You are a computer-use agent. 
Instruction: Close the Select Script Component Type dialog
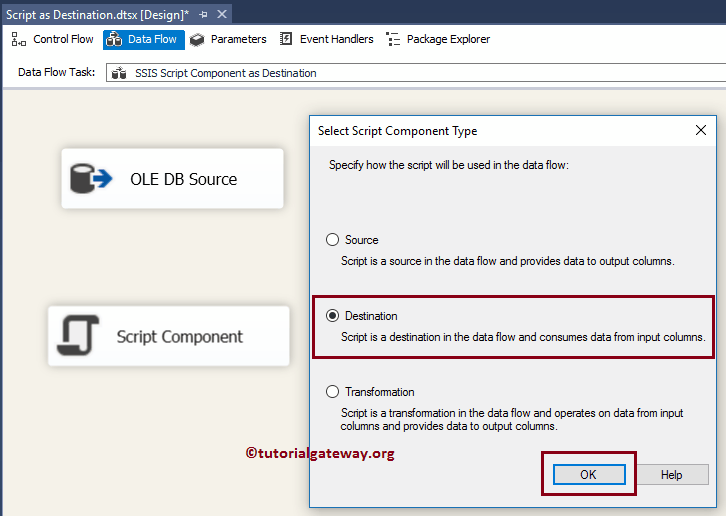click(701, 130)
